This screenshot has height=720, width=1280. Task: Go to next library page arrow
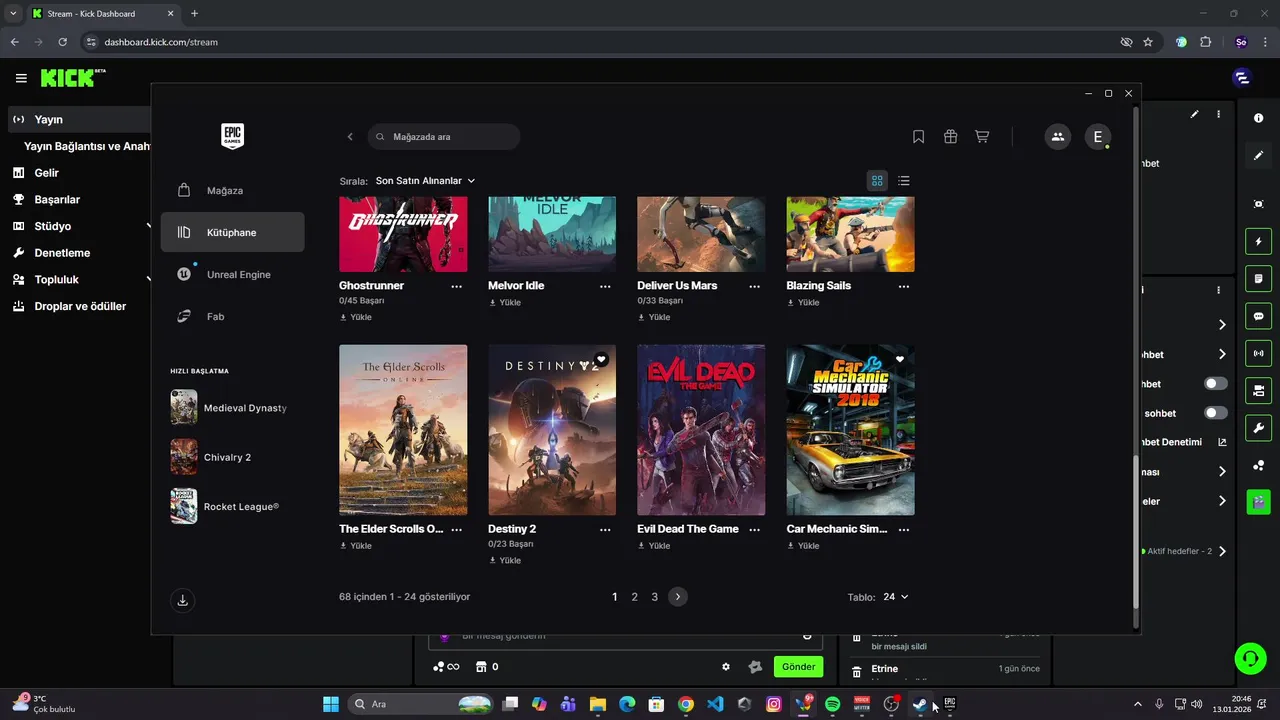coord(678,597)
